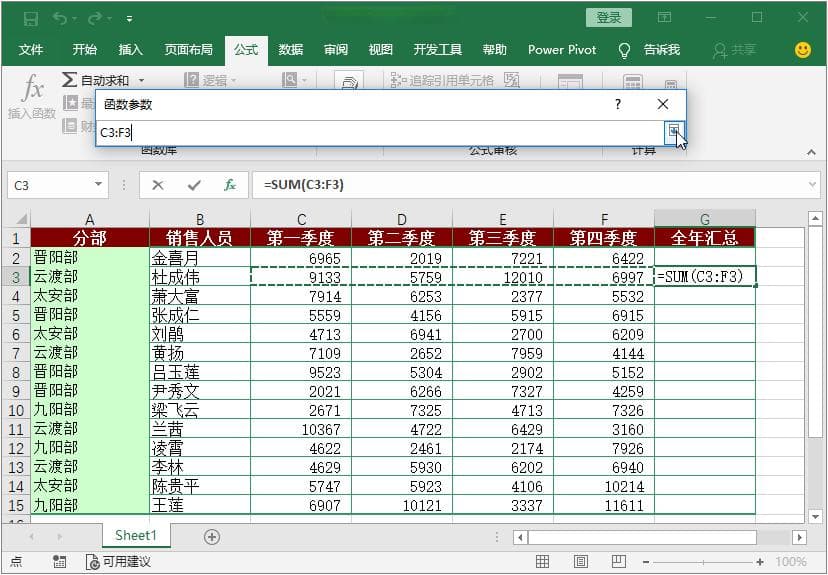Click the Ribbon Display Options icon

pyautogui.click(x=664, y=17)
